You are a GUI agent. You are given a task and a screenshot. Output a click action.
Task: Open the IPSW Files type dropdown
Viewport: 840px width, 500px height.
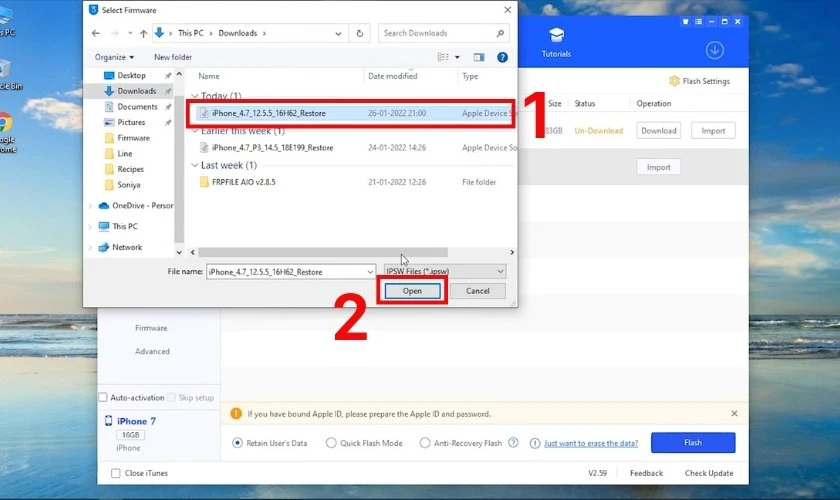(445, 271)
